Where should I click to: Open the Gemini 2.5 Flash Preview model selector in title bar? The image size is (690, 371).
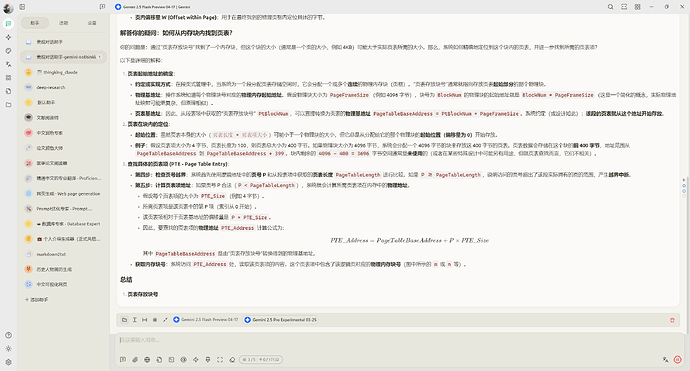tap(152, 7)
